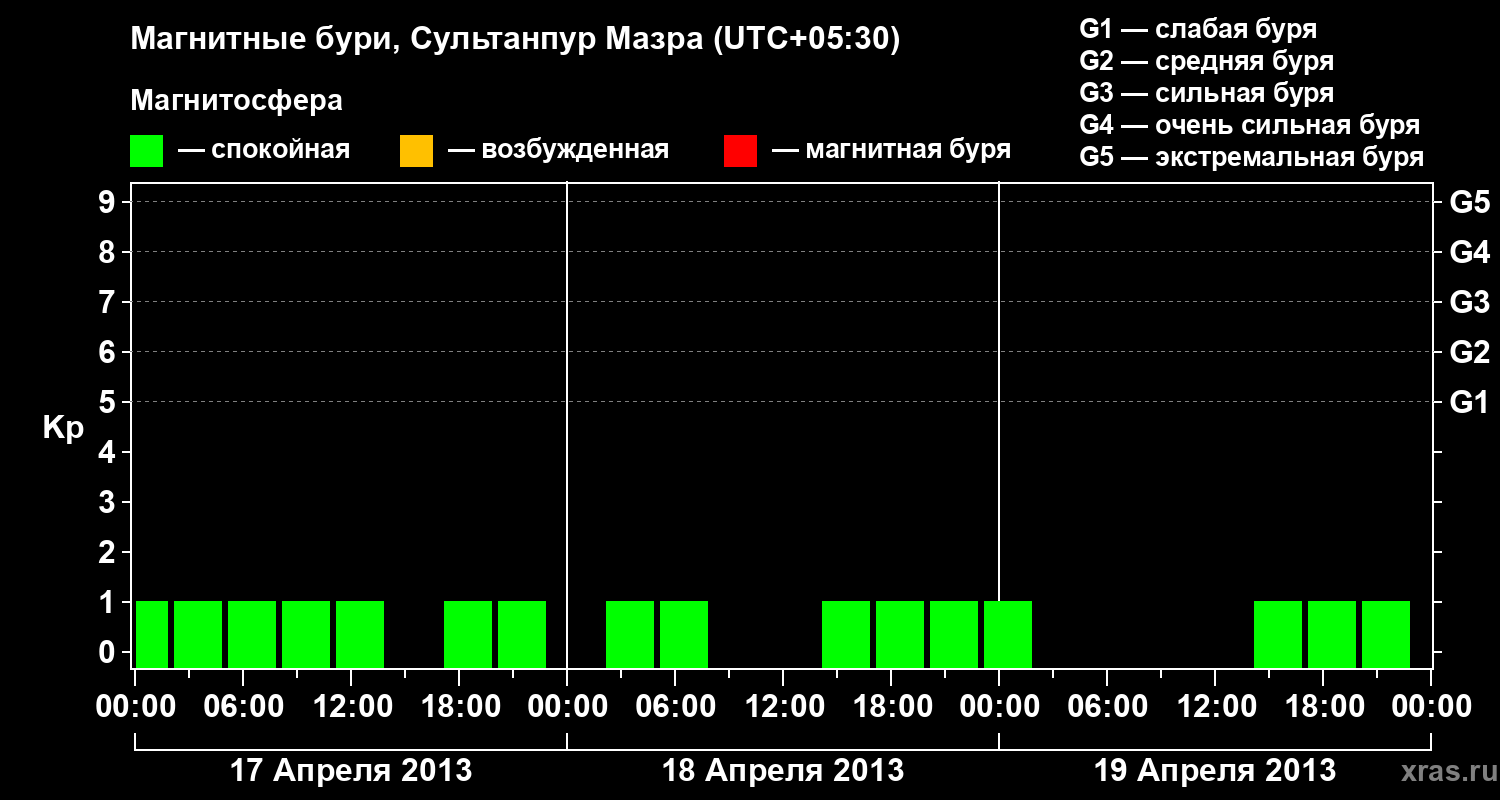Click the green спокойная legend swatch

[147, 151]
